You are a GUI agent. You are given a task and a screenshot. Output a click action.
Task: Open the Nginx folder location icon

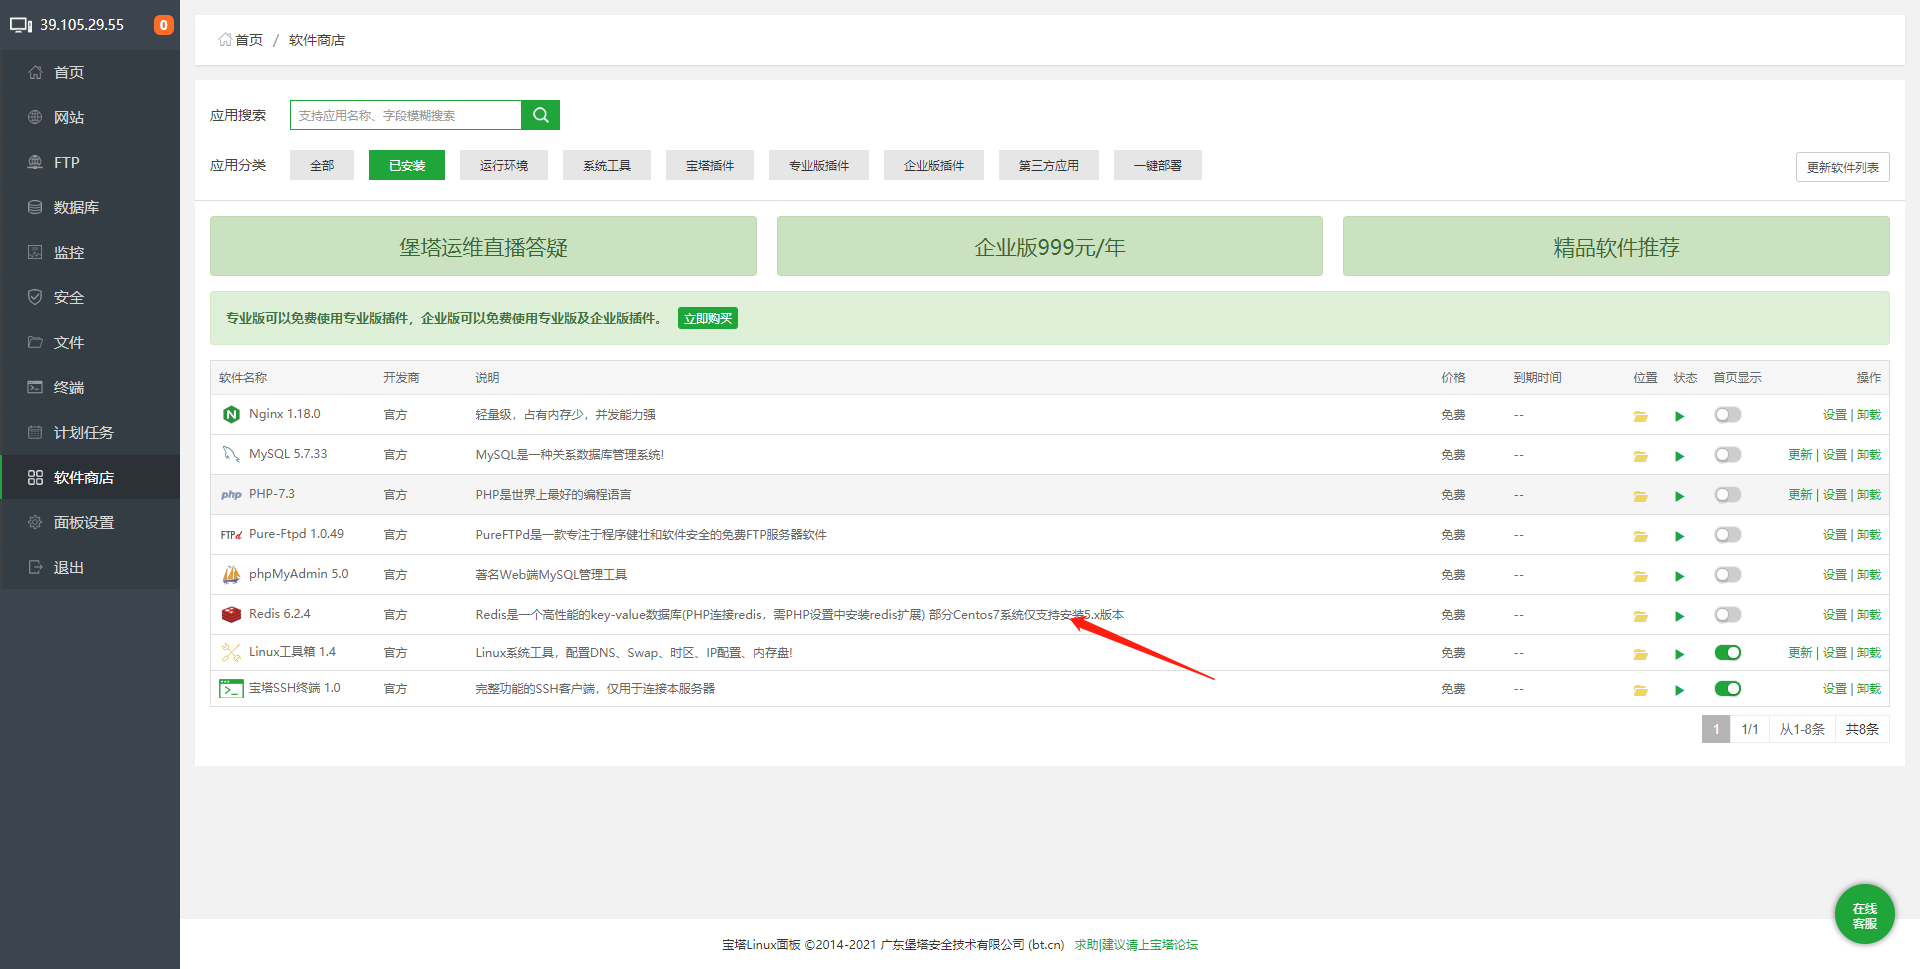tap(1640, 416)
